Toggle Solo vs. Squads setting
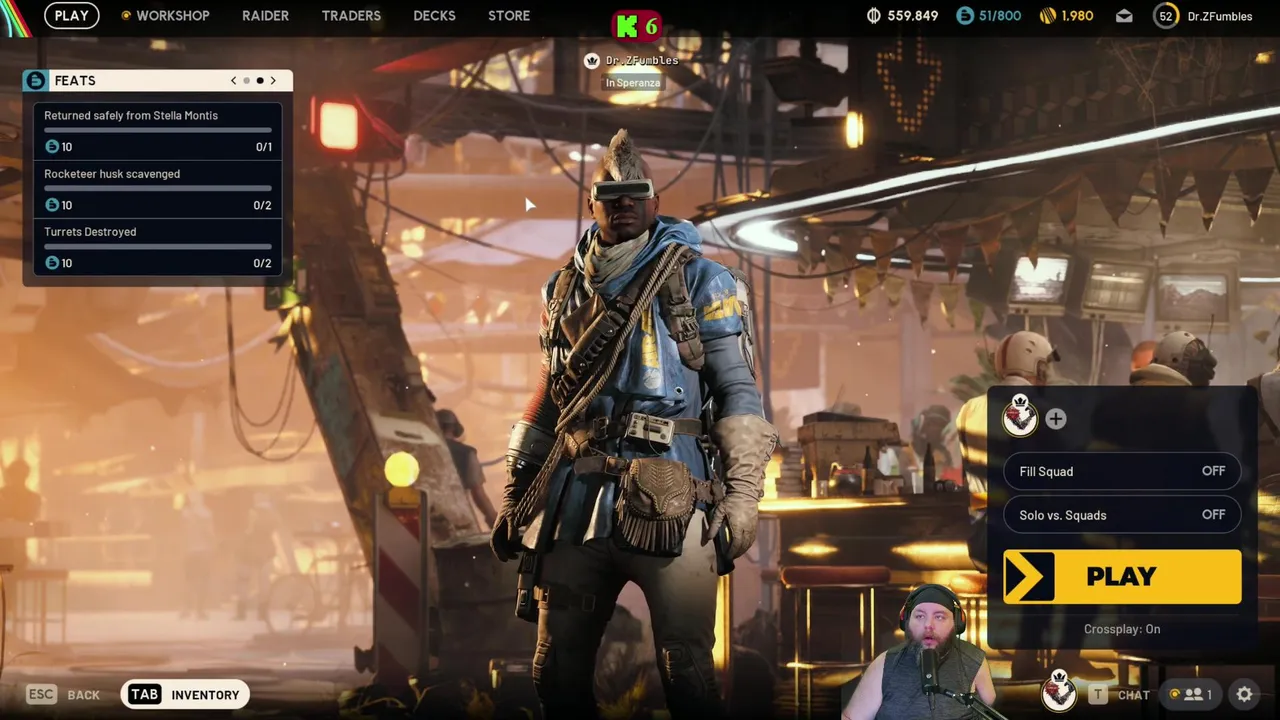The image size is (1280, 720). pyautogui.click(x=1122, y=515)
